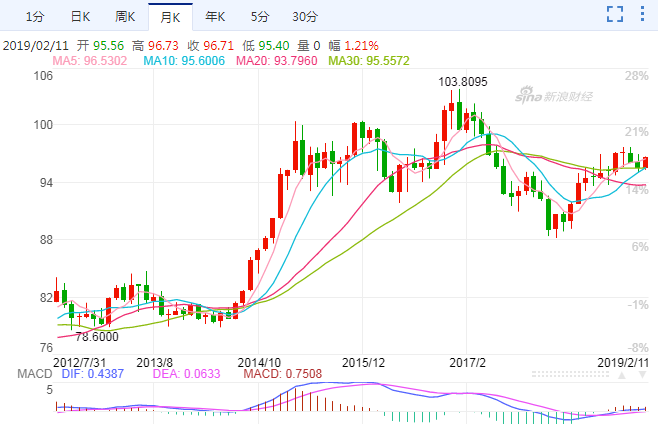The width and height of the screenshot is (663, 424).
Task: Click the 2019/2/11 date axis label
Action: [x=623, y=363]
